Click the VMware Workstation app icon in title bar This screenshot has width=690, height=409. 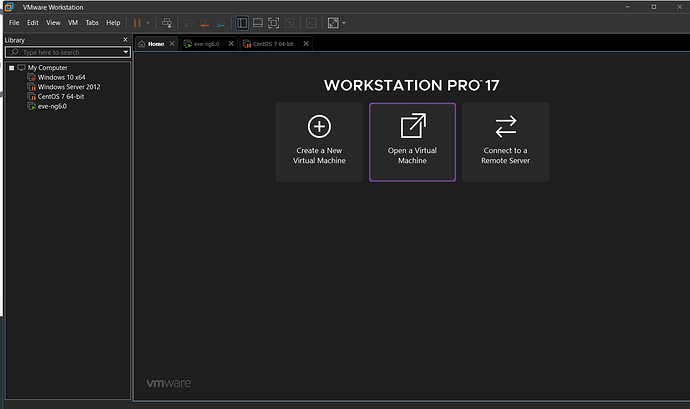point(9,7)
